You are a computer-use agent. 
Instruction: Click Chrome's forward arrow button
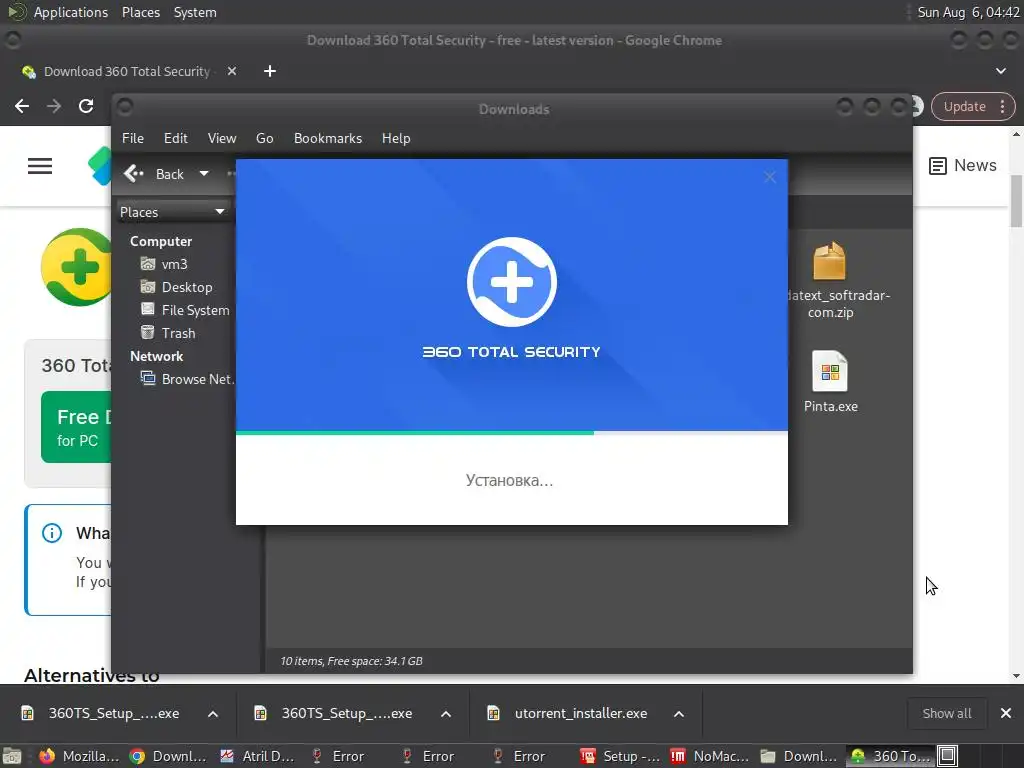pos(54,106)
